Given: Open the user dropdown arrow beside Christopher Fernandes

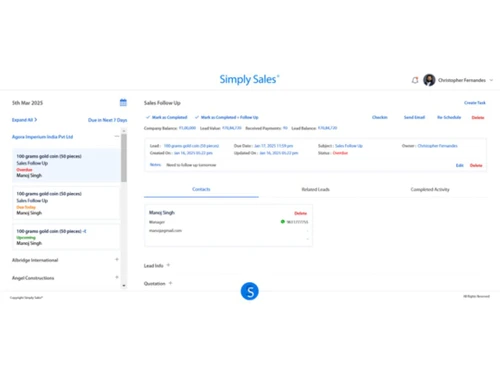Looking at the screenshot, I should click(491, 80).
